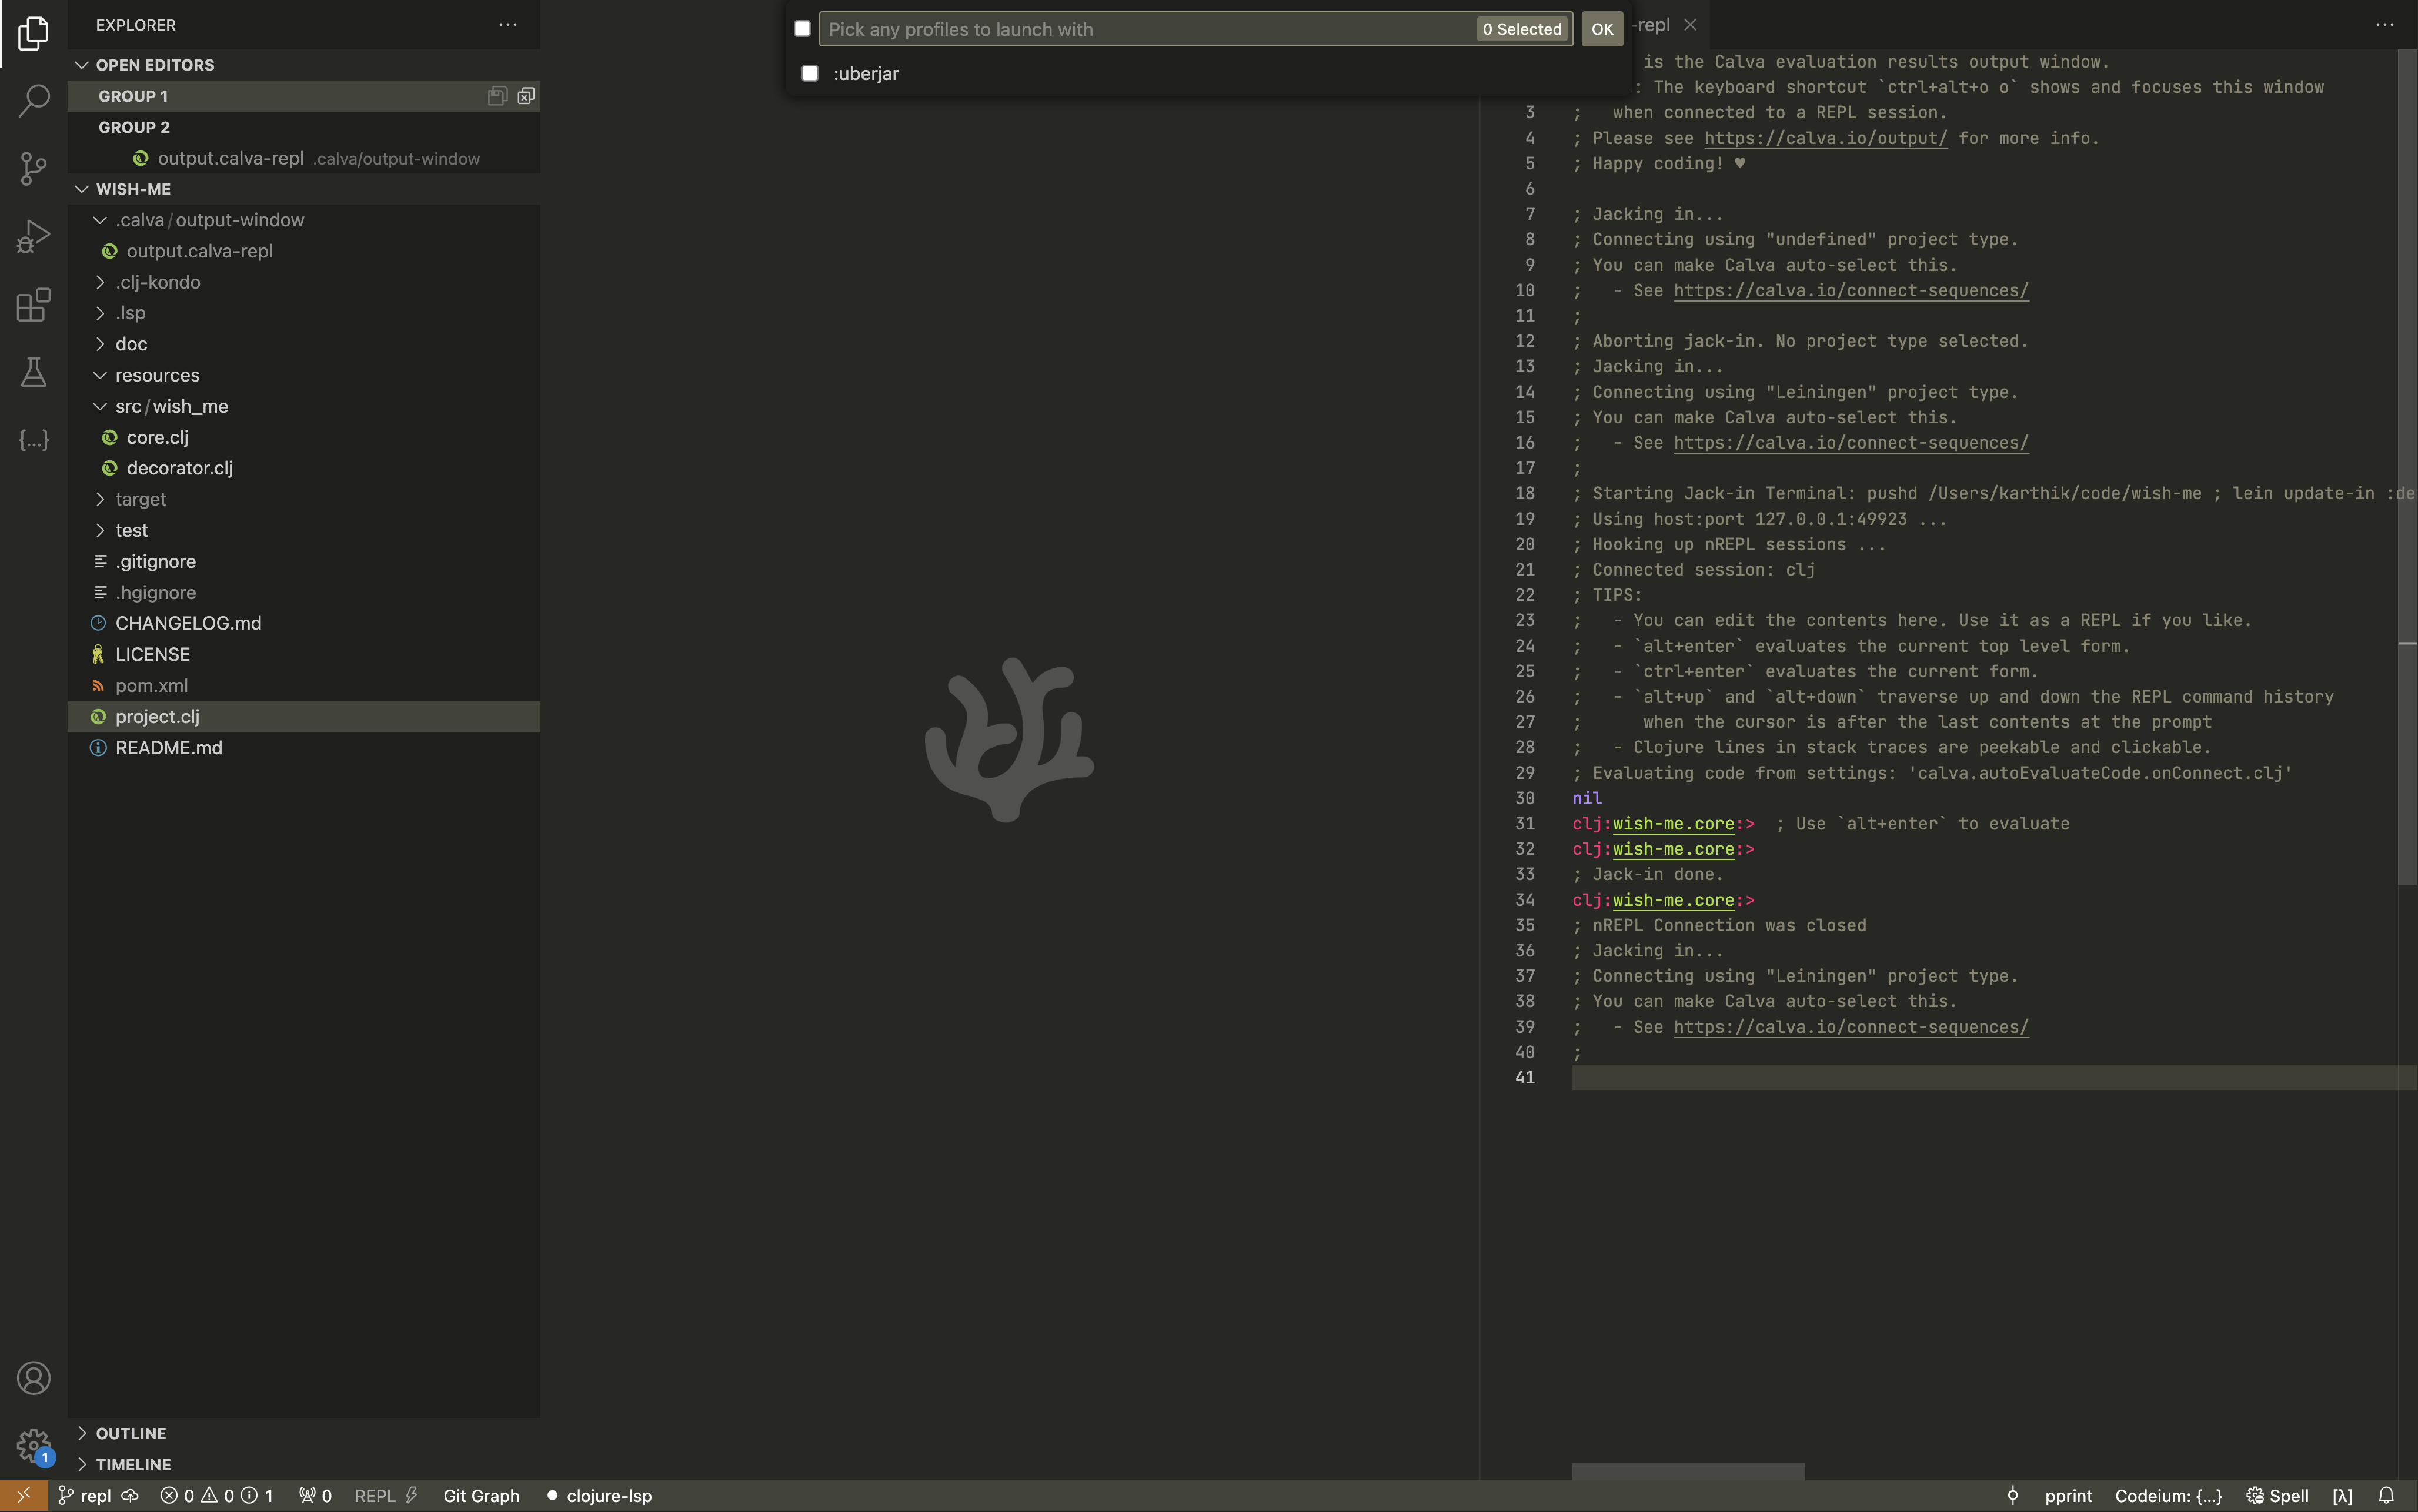Toggle the select-all profiles checkbox
Screen dimensions: 2418x1512
click(802, 28)
